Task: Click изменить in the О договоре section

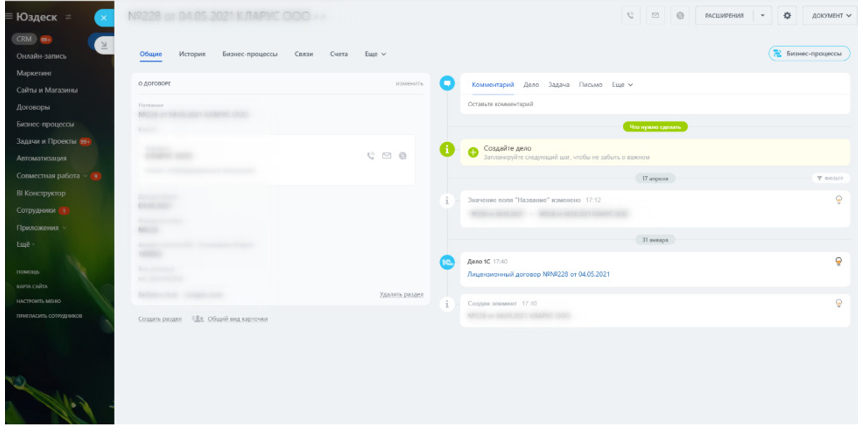Action: (x=409, y=84)
